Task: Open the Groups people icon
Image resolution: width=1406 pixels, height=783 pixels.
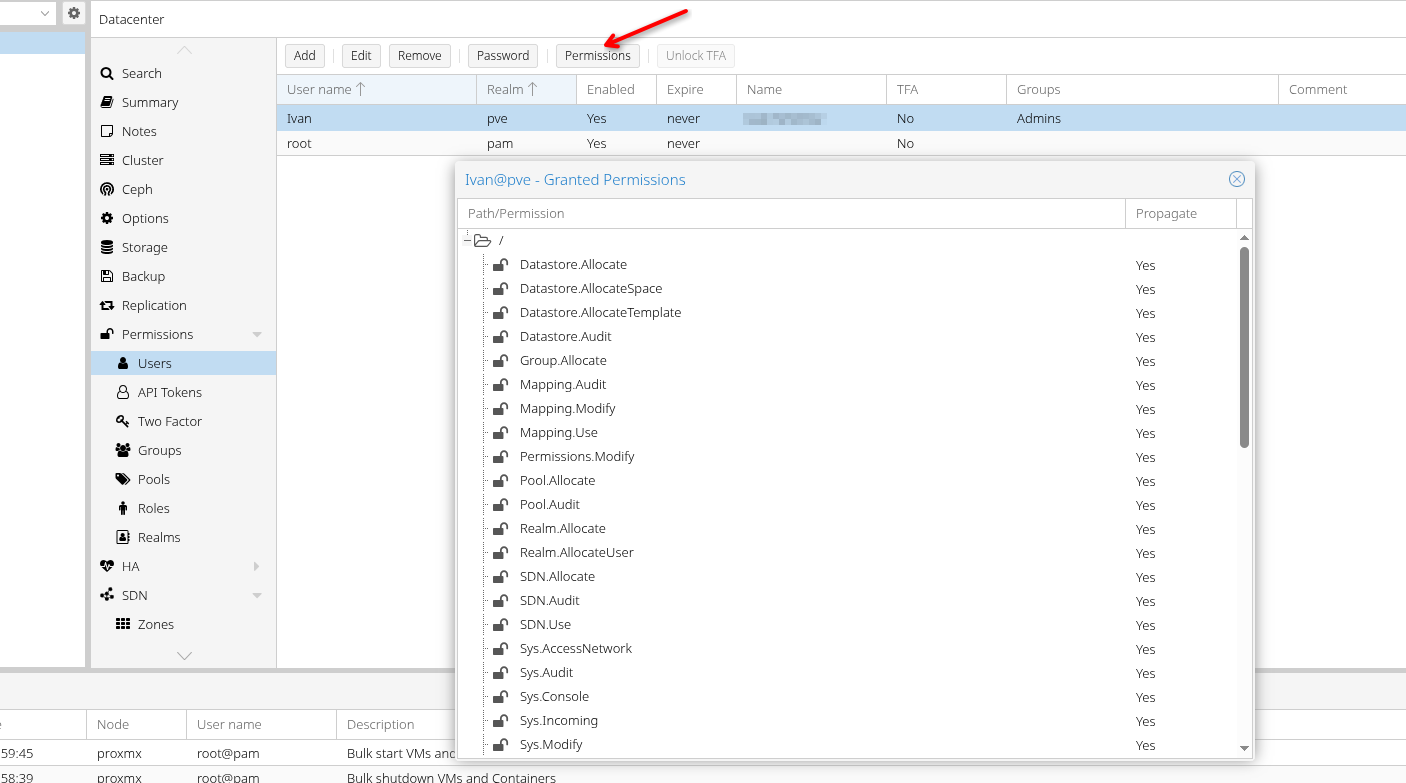Action: 123,450
